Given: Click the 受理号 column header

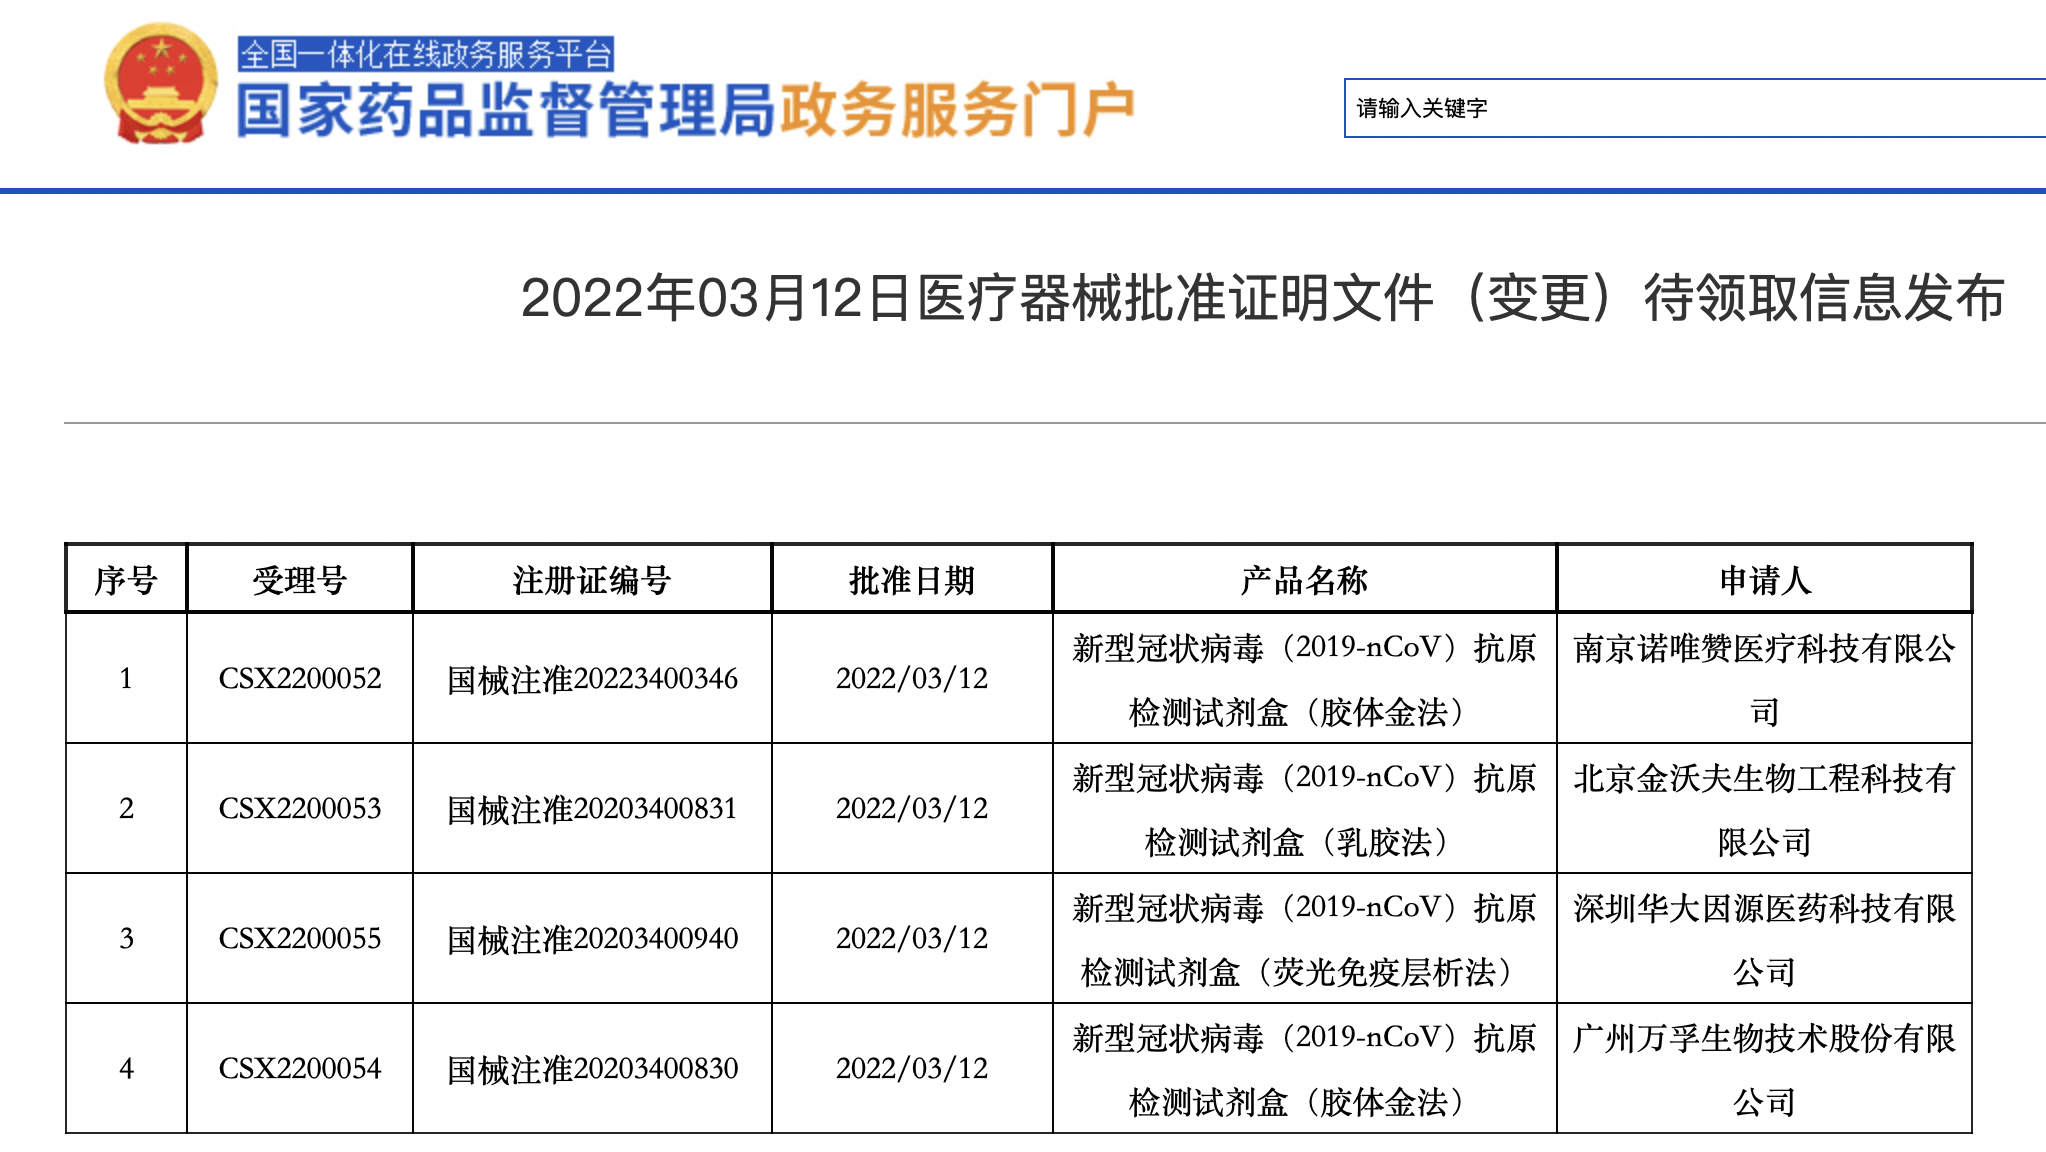Looking at the screenshot, I should point(300,579).
